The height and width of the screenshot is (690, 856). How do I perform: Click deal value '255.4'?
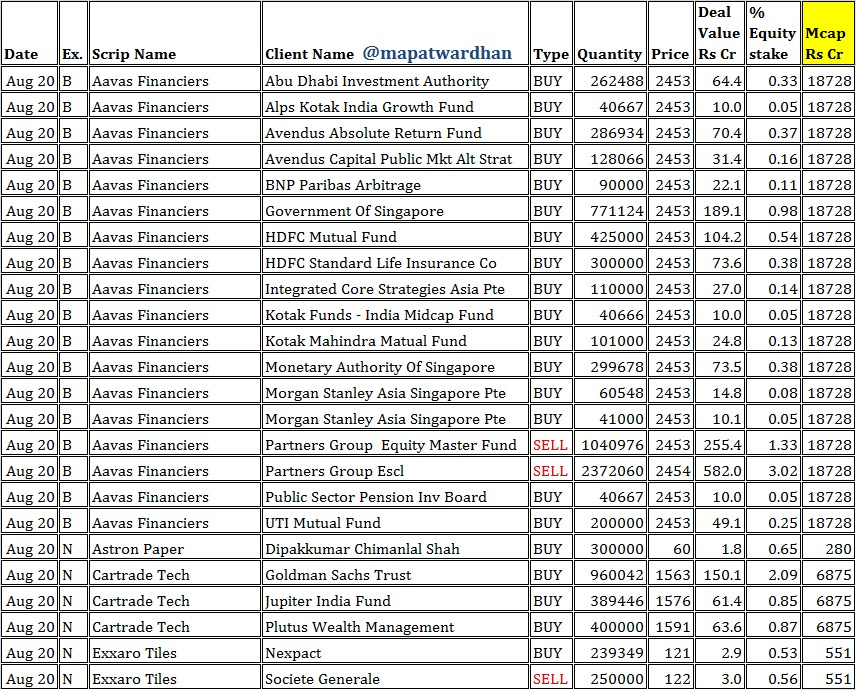click(722, 445)
